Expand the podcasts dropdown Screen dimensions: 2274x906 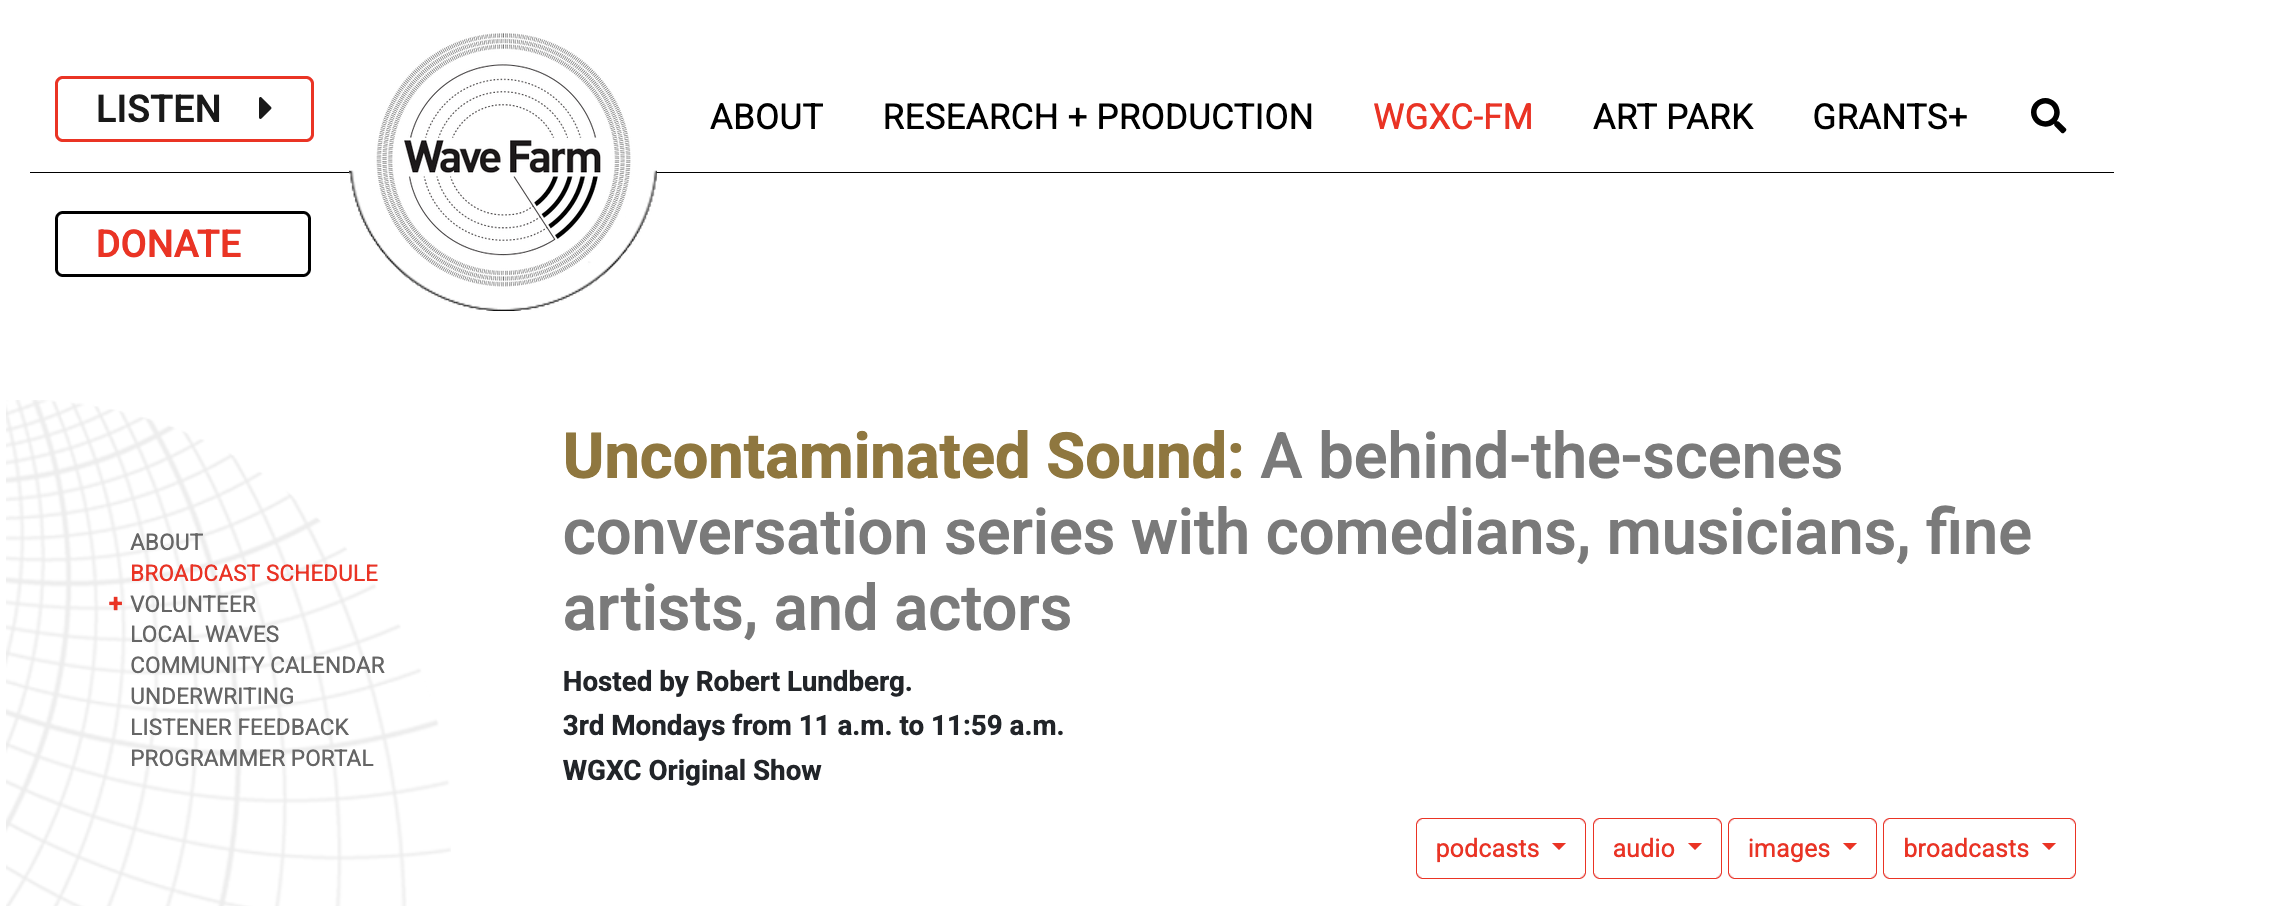pos(1500,848)
